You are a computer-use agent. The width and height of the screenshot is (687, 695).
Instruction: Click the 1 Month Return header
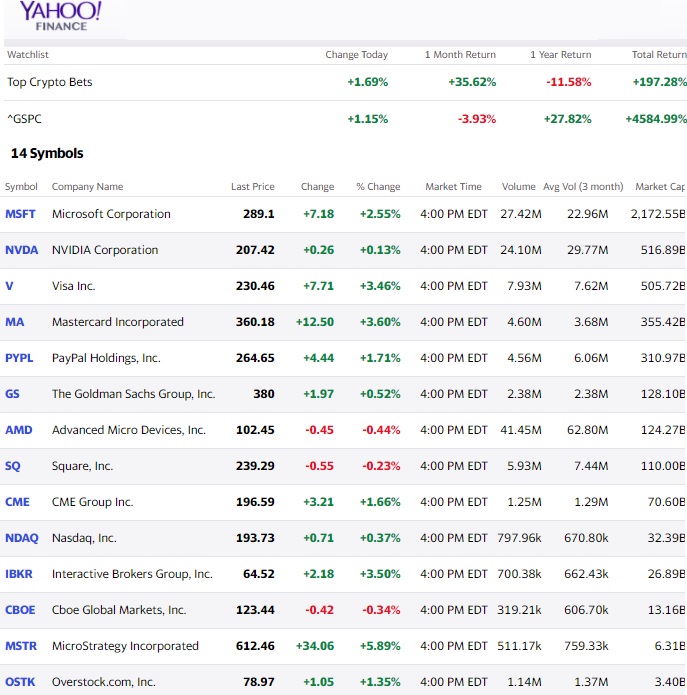[x=460, y=55]
